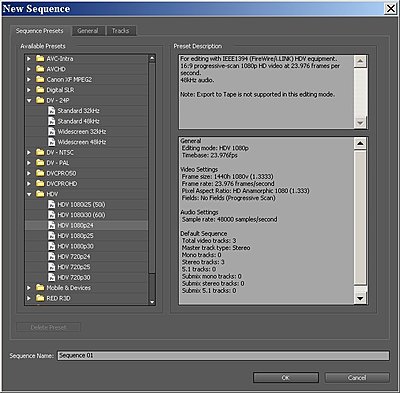Switch to the General tab
Screen dimensions: 400x393
tap(88, 31)
